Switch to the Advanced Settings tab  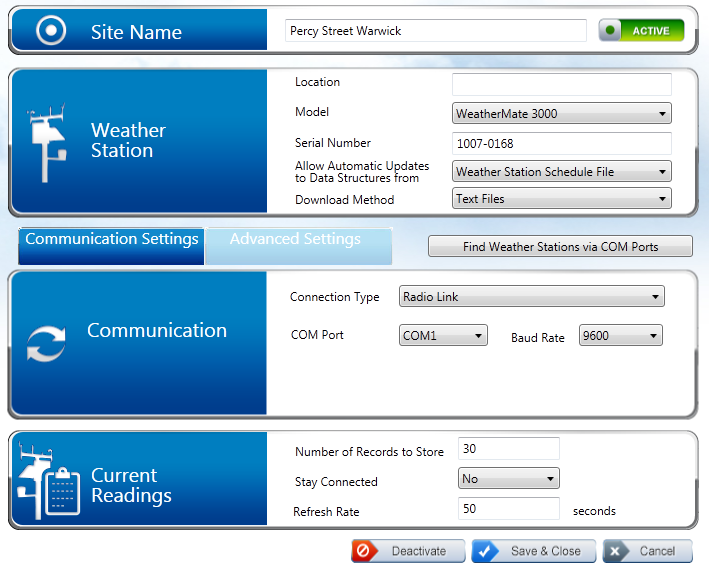pyautogui.click(x=296, y=240)
